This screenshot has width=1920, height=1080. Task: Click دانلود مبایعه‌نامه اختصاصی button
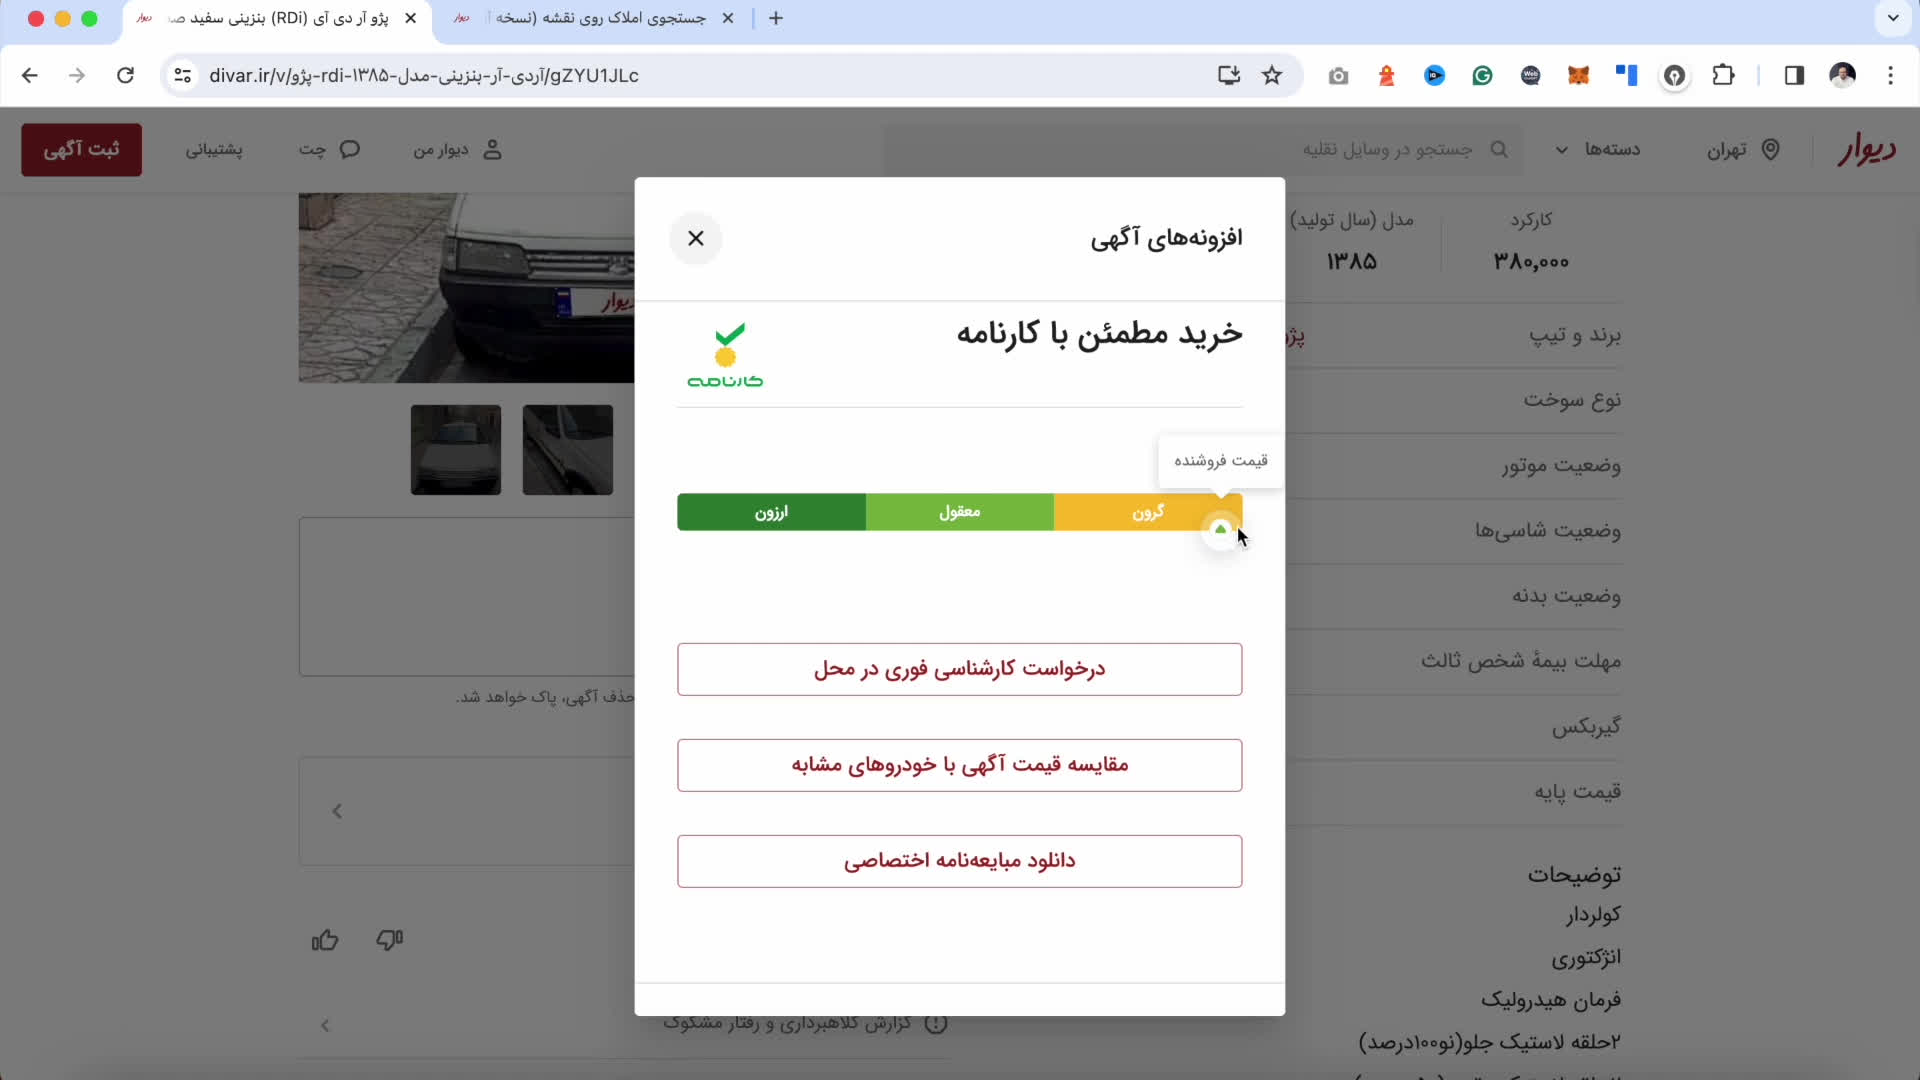tap(960, 861)
